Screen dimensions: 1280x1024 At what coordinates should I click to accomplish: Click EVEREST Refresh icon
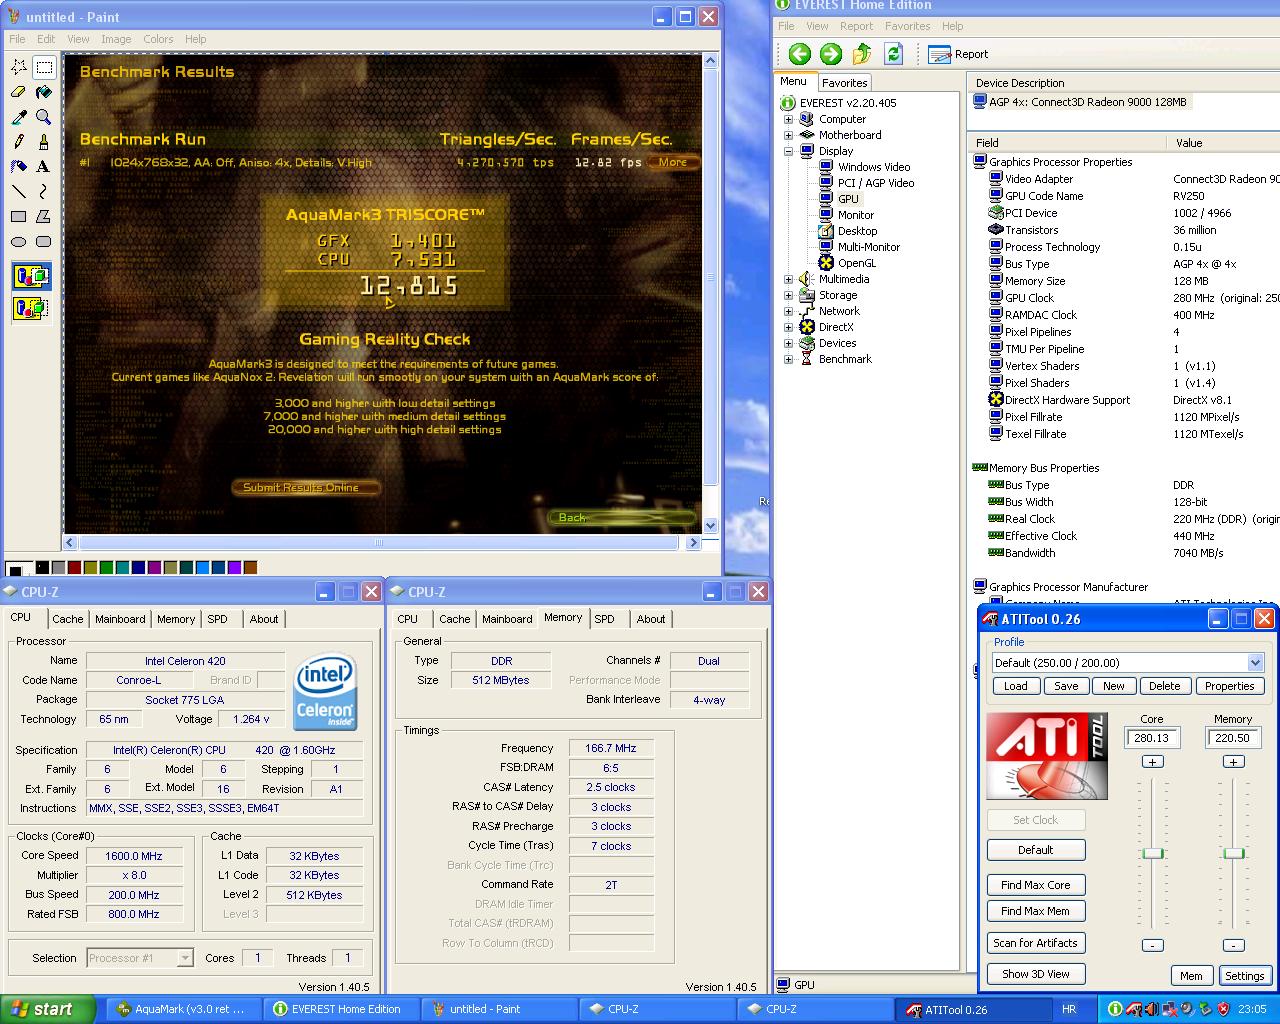[894, 54]
